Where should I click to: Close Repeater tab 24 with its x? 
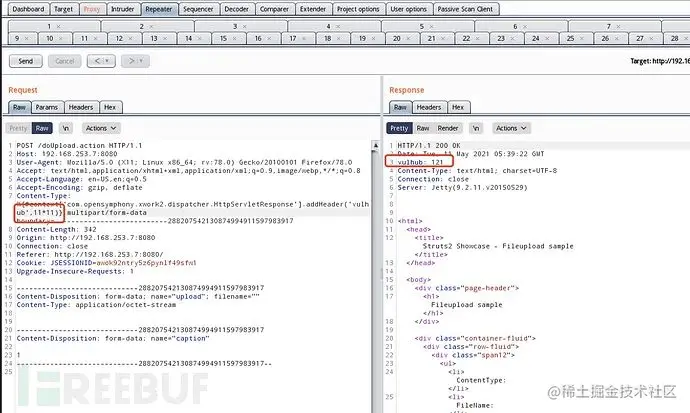point(547,39)
